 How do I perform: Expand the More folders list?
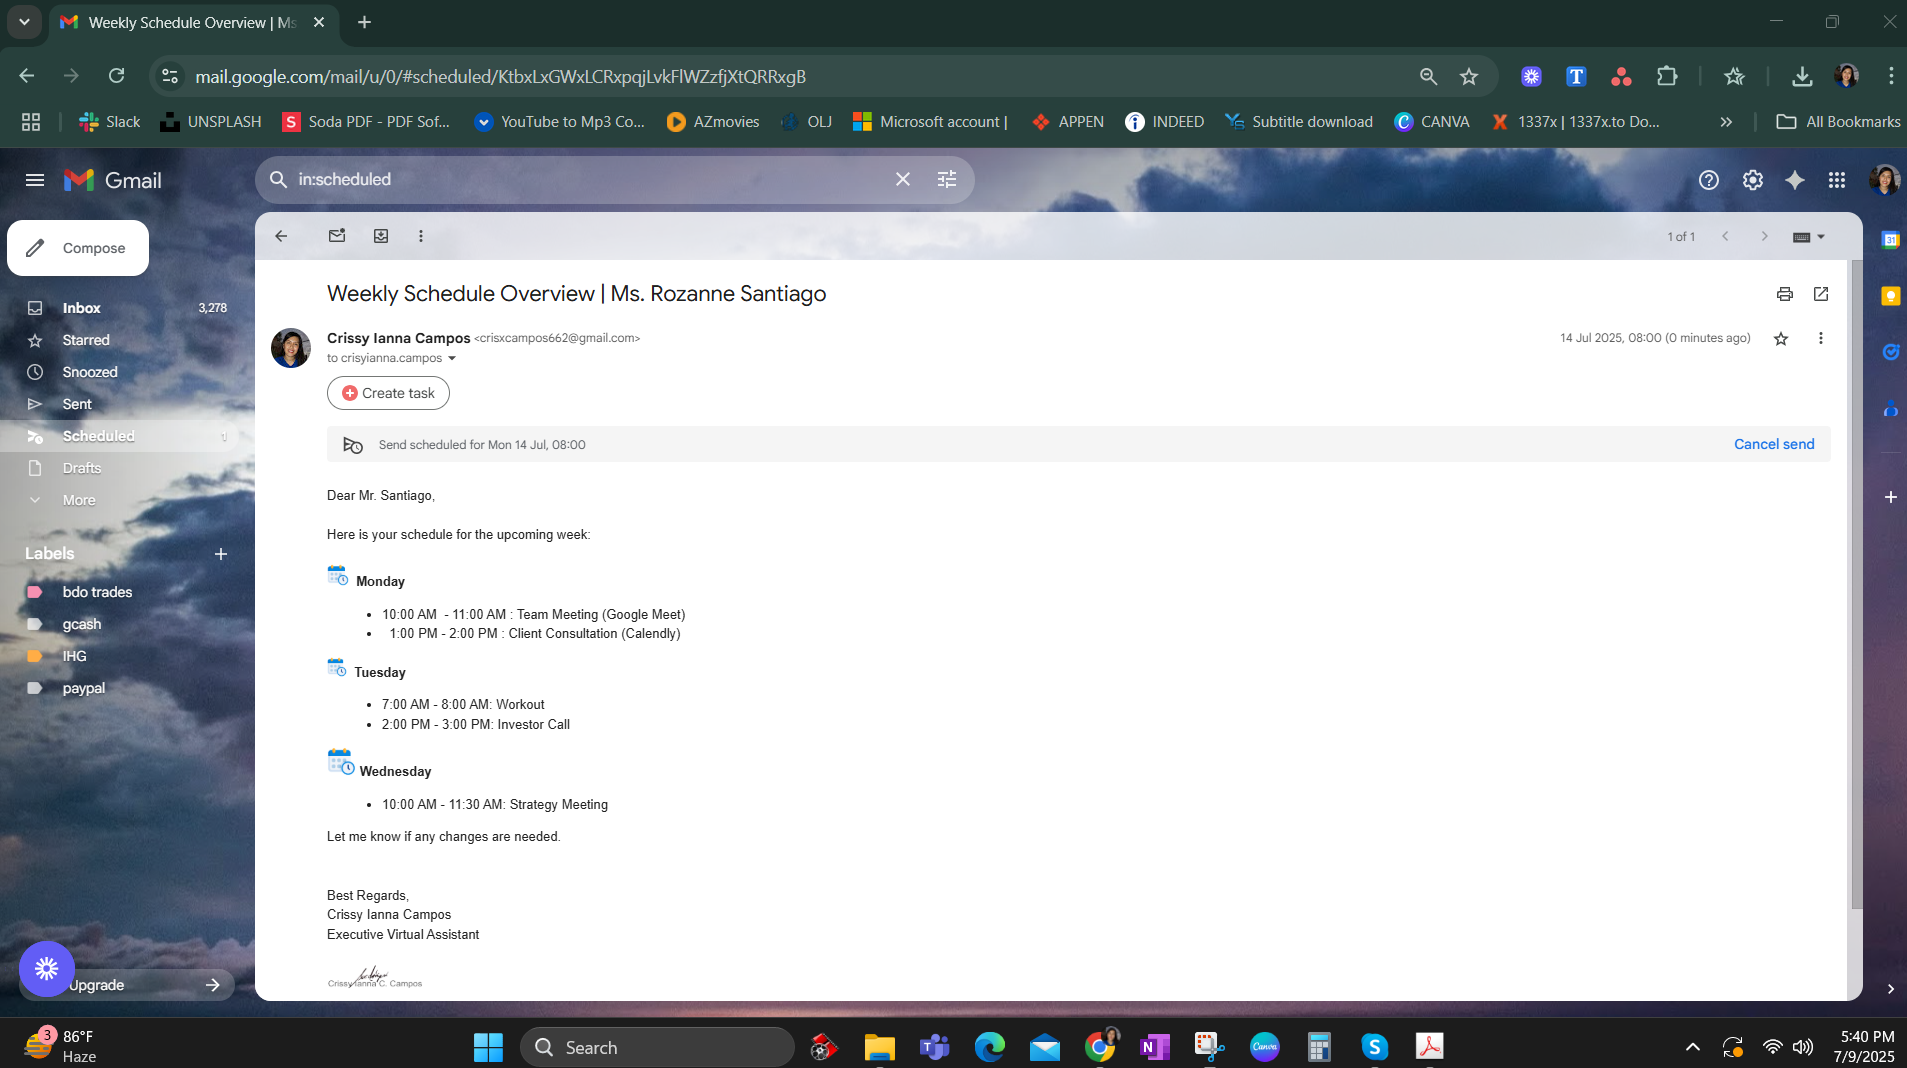tap(78, 500)
